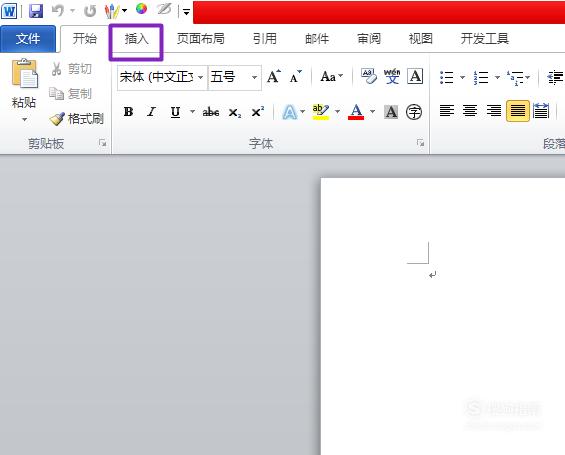Apply numbered list
This screenshot has height=455, width=565.
click(481, 77)
